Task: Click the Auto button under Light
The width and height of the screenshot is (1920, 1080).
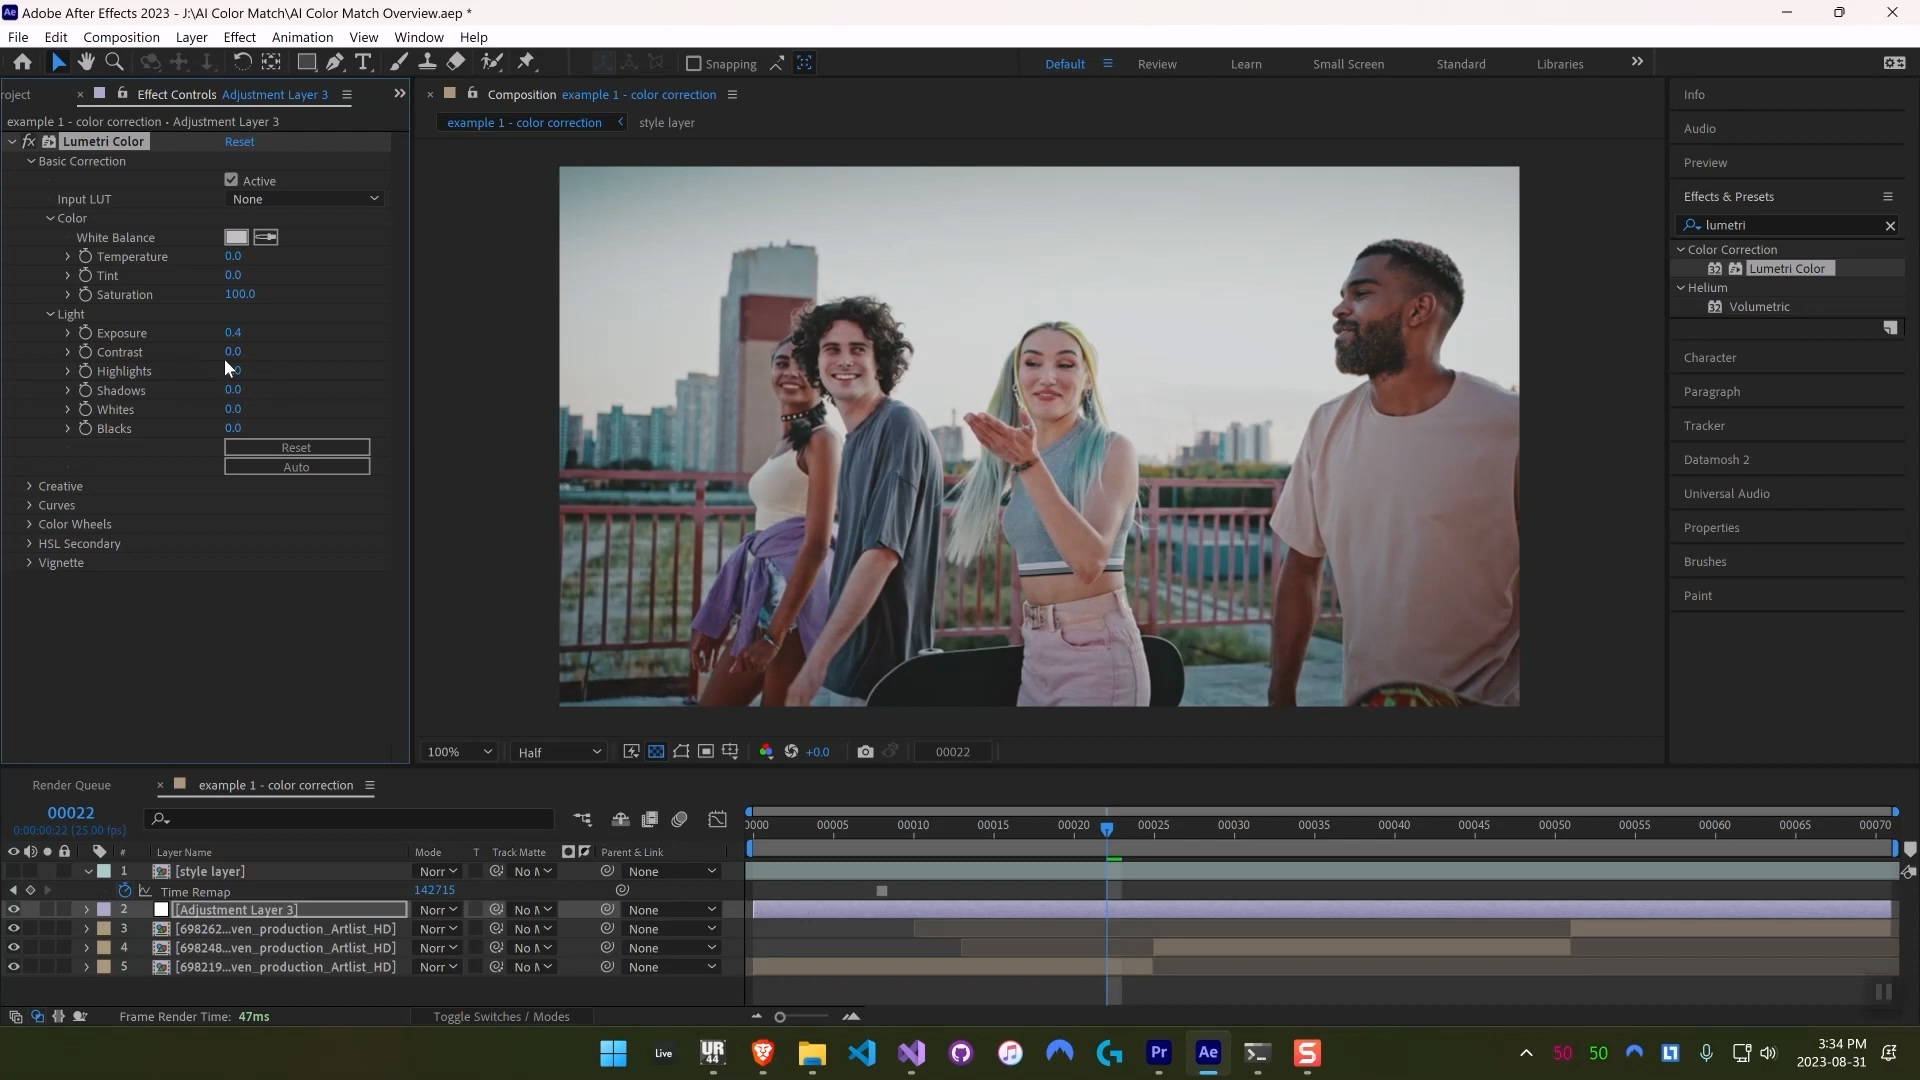Action: 297,467
